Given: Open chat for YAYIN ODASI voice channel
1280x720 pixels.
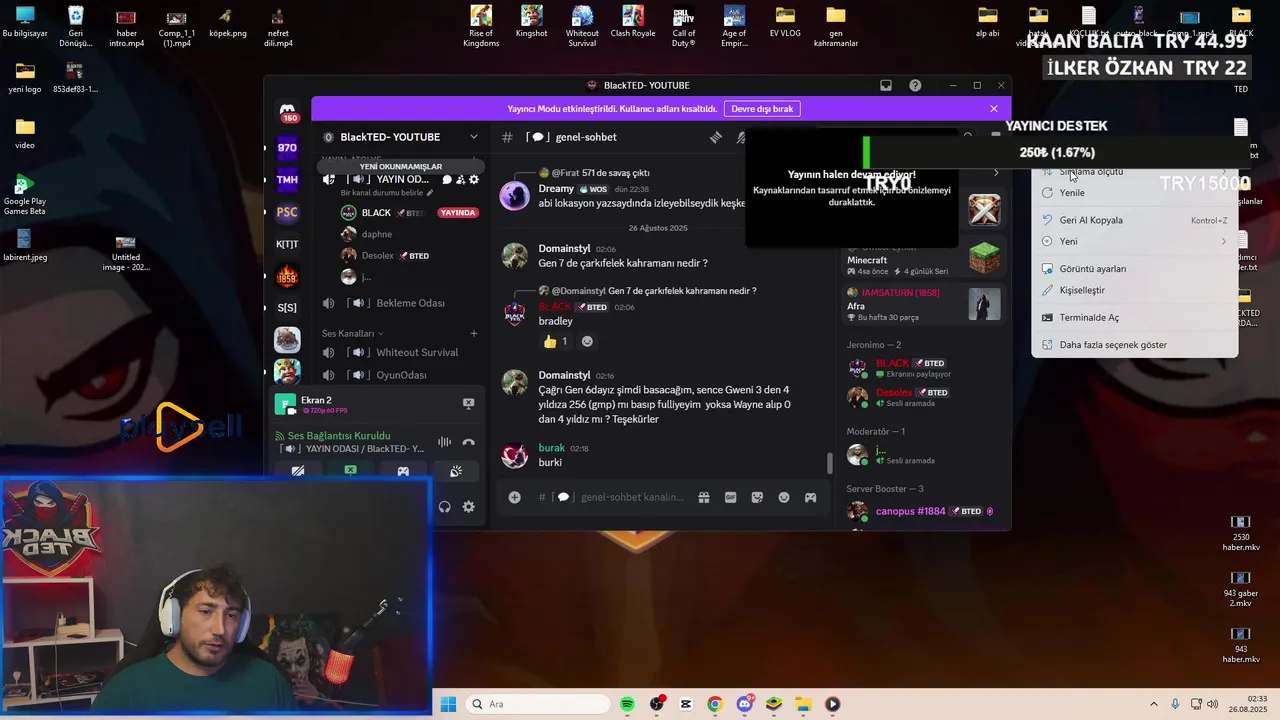Looking at the screenshot, I should pos(447,180).
